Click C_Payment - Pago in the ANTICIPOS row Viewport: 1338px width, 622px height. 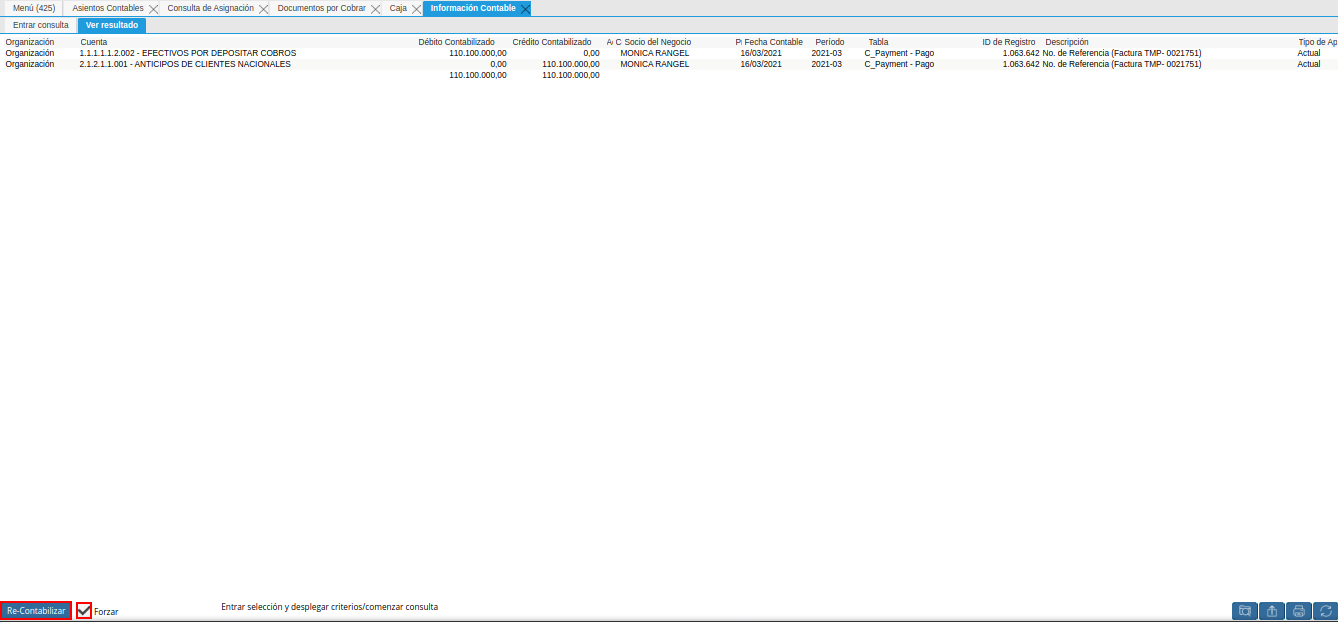899,64
